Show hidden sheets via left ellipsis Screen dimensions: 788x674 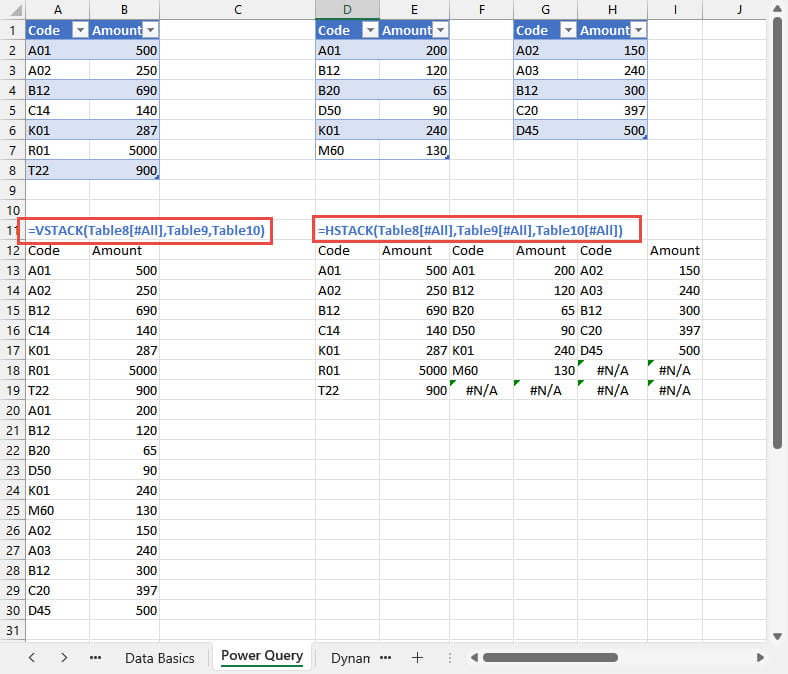click(96, 658)
